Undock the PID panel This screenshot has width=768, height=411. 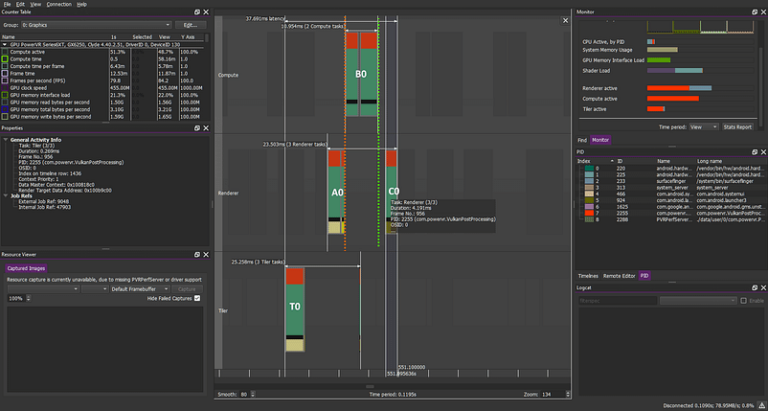tap(755, 152)
